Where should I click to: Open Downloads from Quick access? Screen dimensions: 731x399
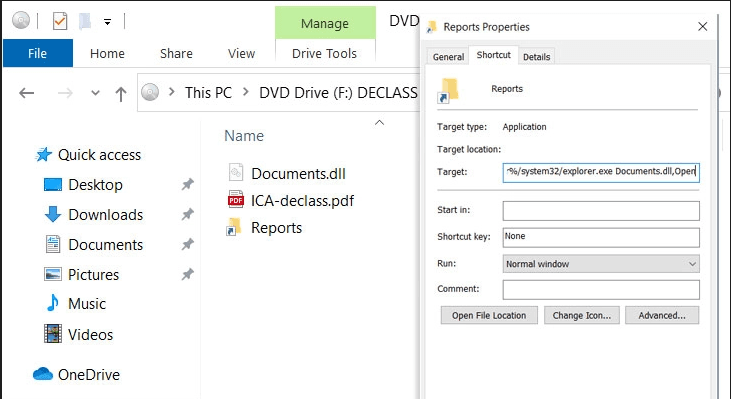(105, 214)
